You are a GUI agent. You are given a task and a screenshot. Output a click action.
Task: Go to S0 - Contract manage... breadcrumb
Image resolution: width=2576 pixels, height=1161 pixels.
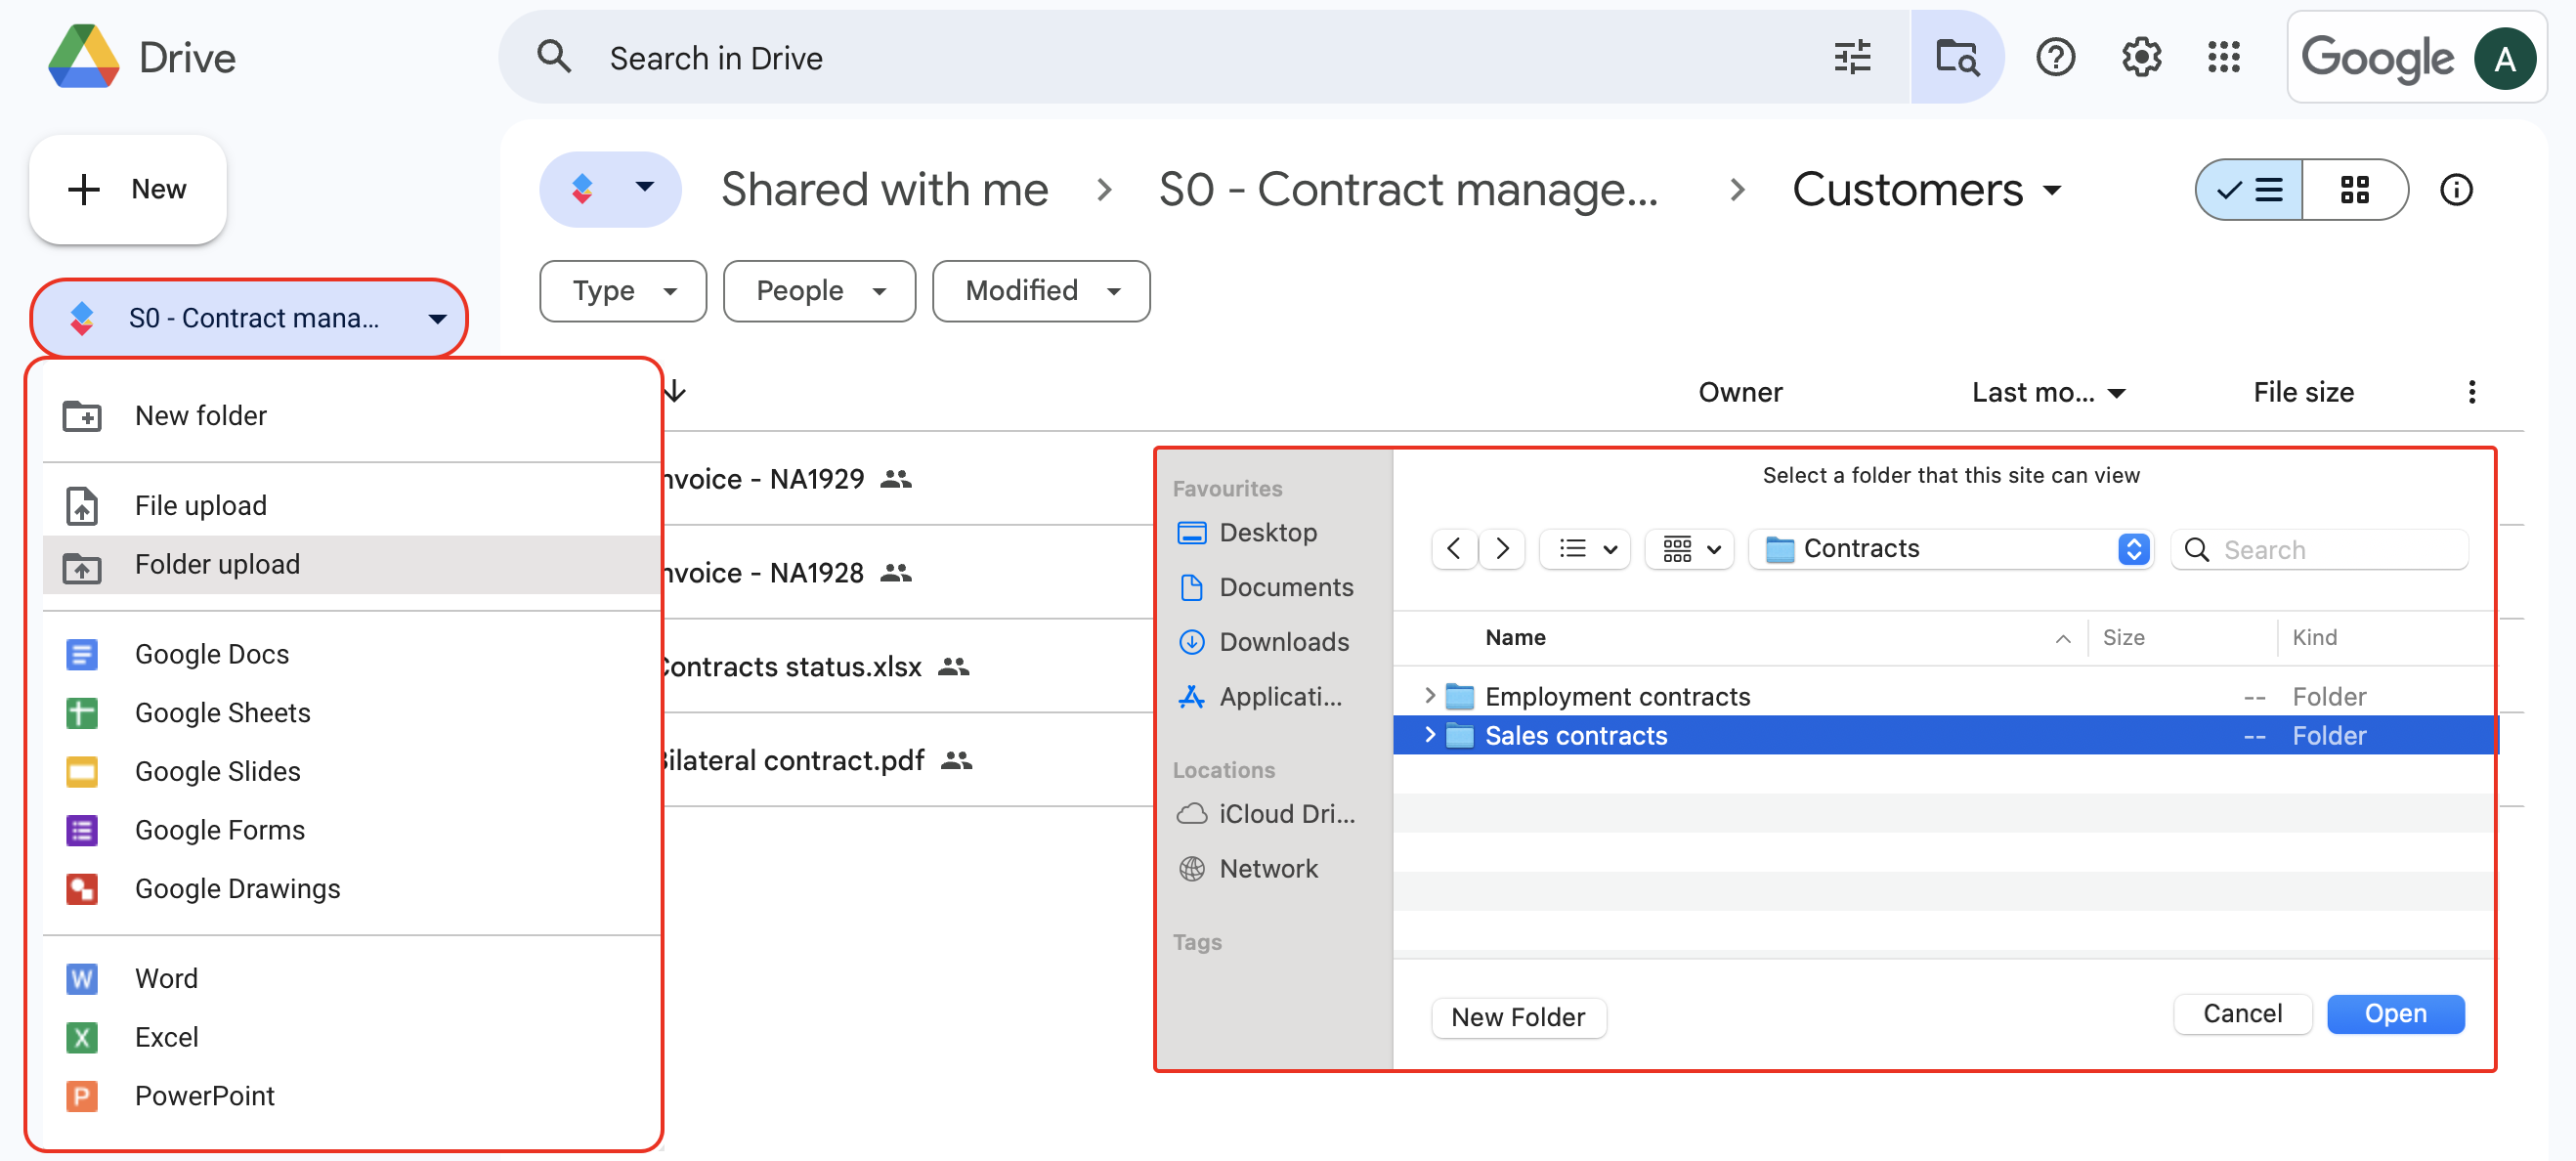[1408, 189]
